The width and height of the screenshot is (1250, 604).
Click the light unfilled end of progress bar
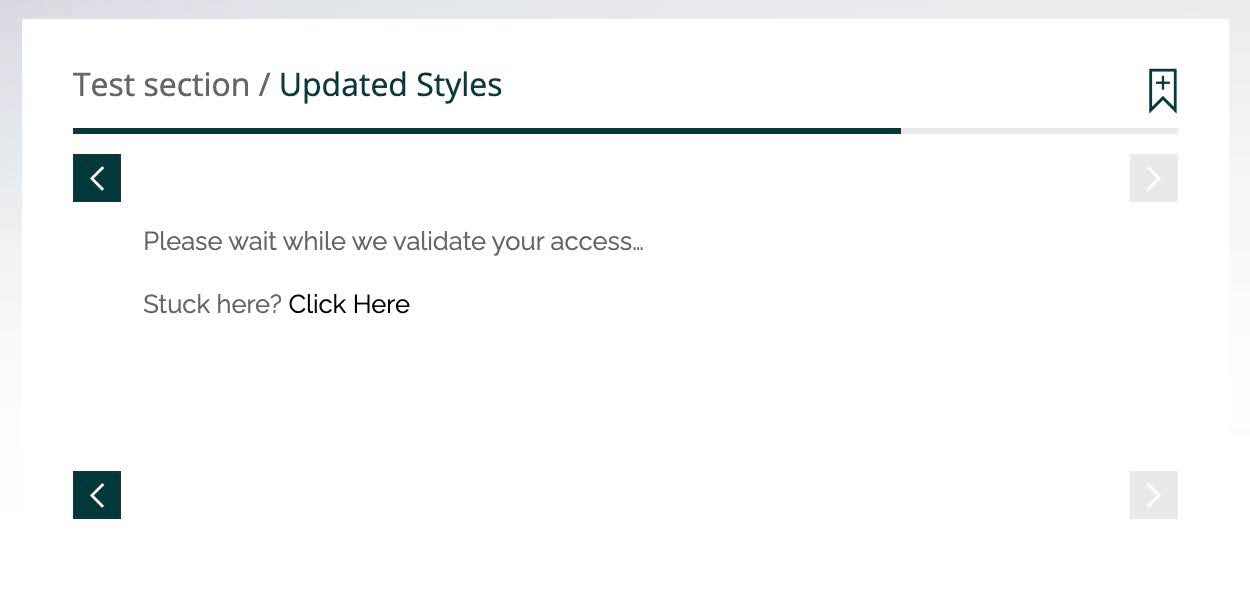point(1040,131)
